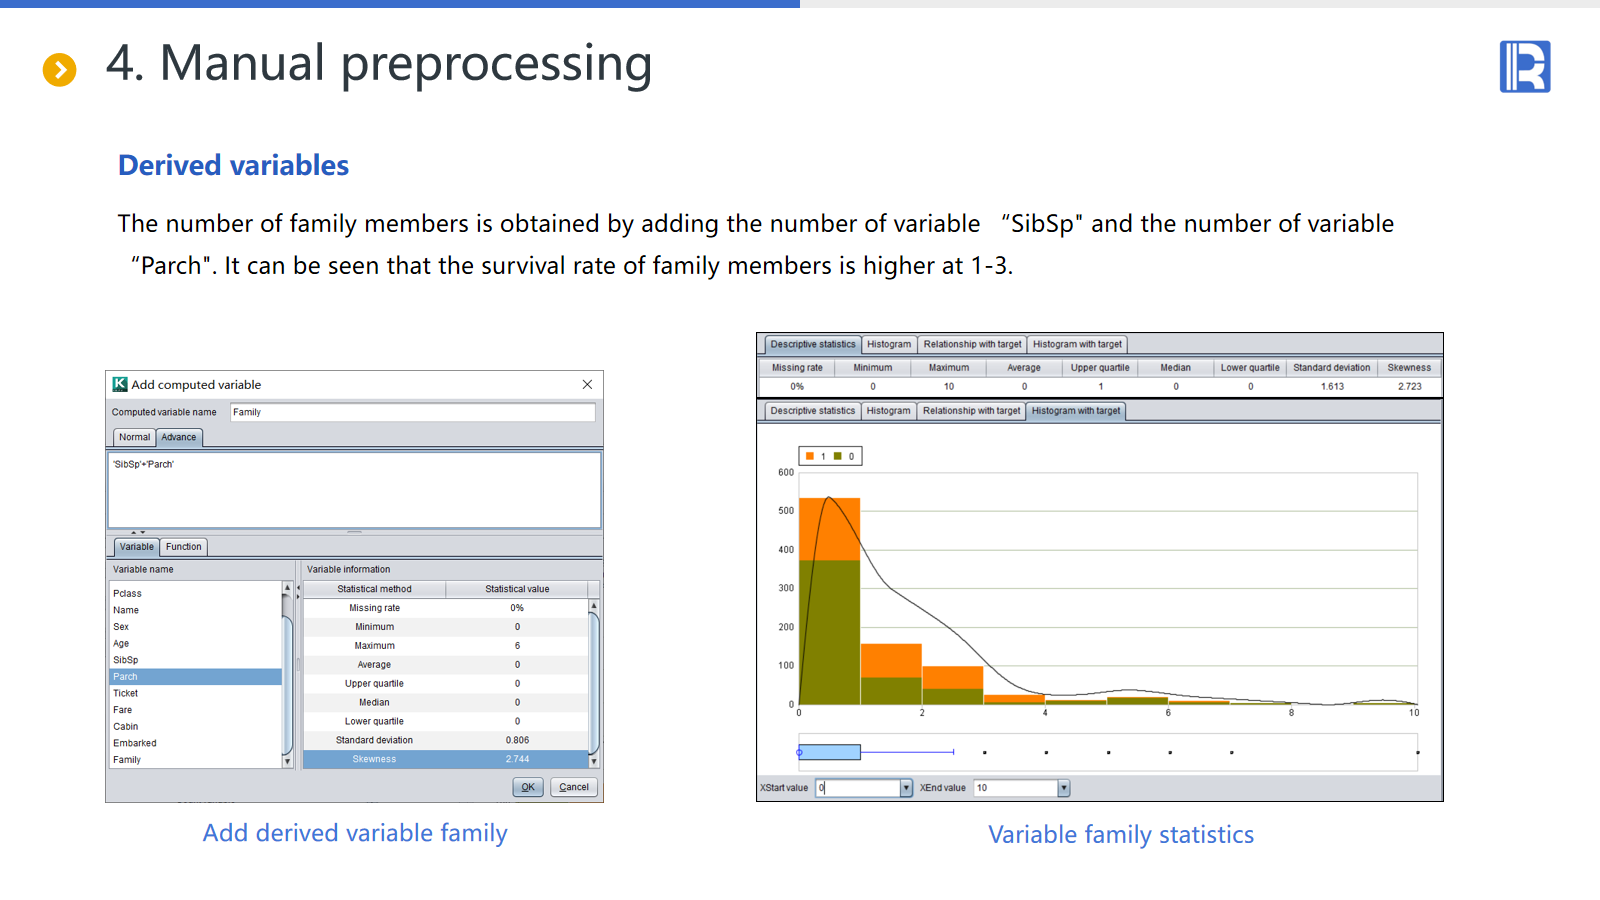Open the XStart value dropdown
This screenshot has height=900, width=1600.
tap(906, 788)
